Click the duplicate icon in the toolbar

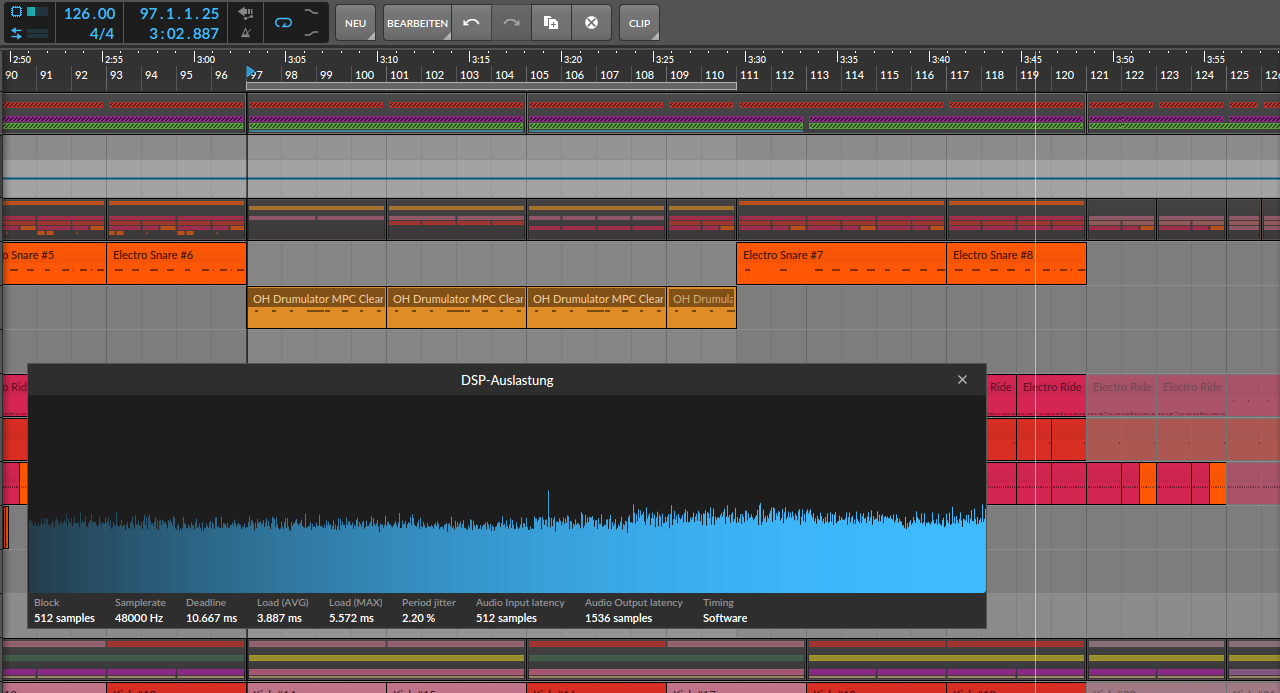(551, 22)
